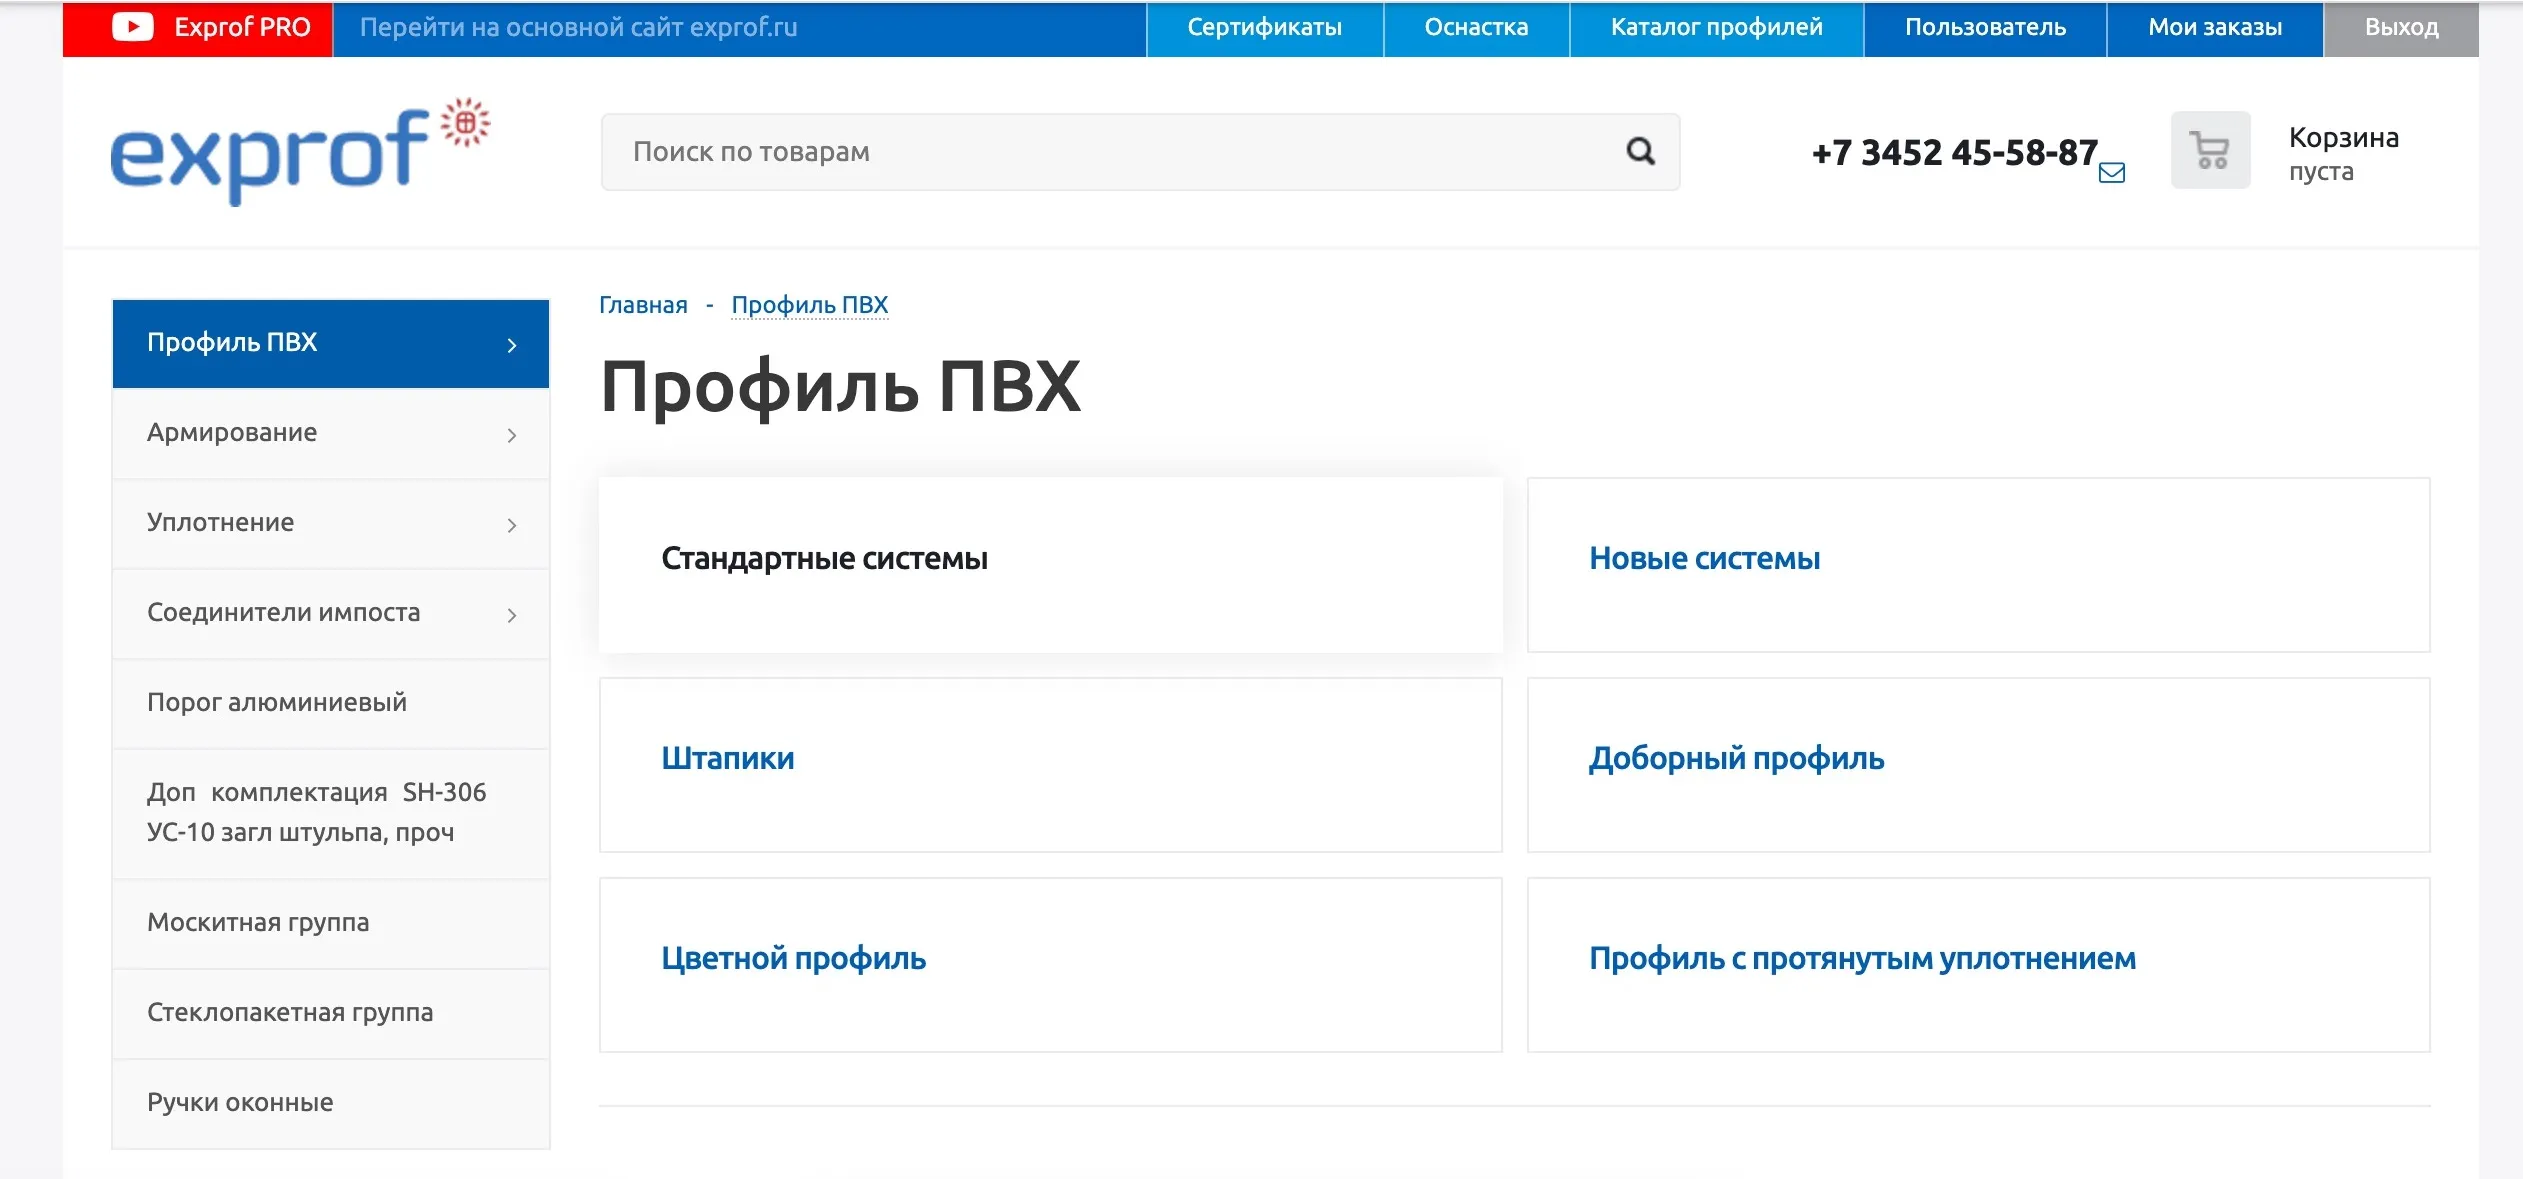
Task: Click the Главная breadcrumb link
Action: pyautogui.click(x=643, y=305)
